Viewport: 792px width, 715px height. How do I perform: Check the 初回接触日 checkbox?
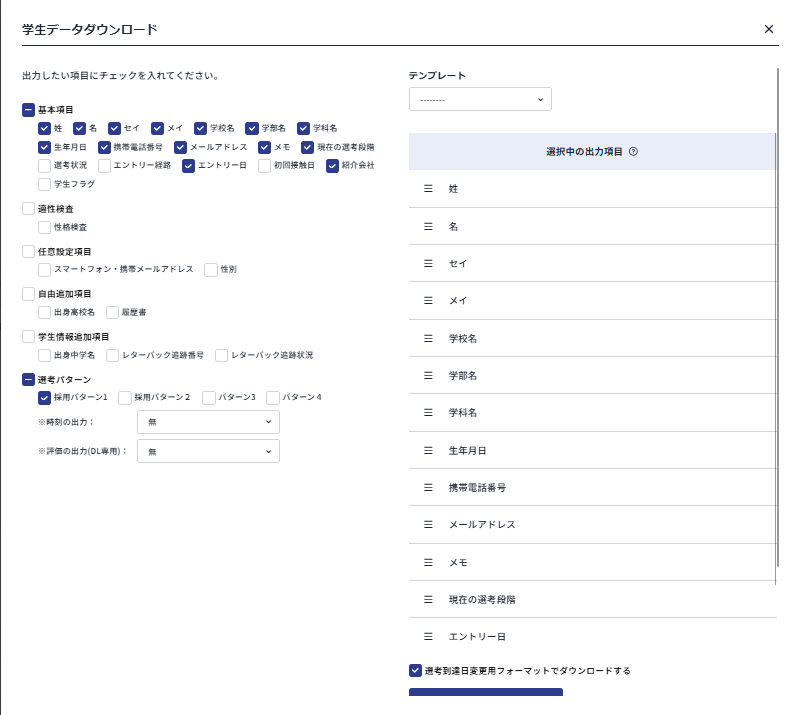pyautogui.click(x=265, y=166)
